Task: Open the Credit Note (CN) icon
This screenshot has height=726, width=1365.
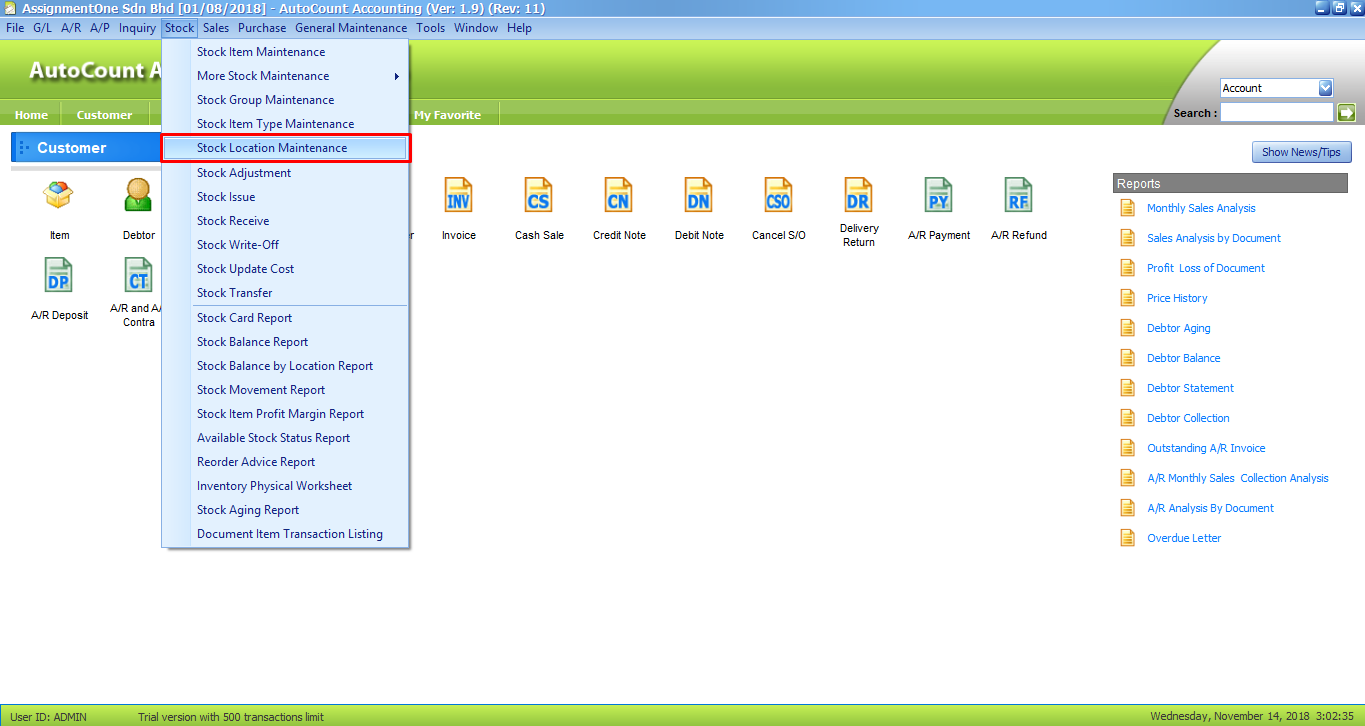Action: 619,194
